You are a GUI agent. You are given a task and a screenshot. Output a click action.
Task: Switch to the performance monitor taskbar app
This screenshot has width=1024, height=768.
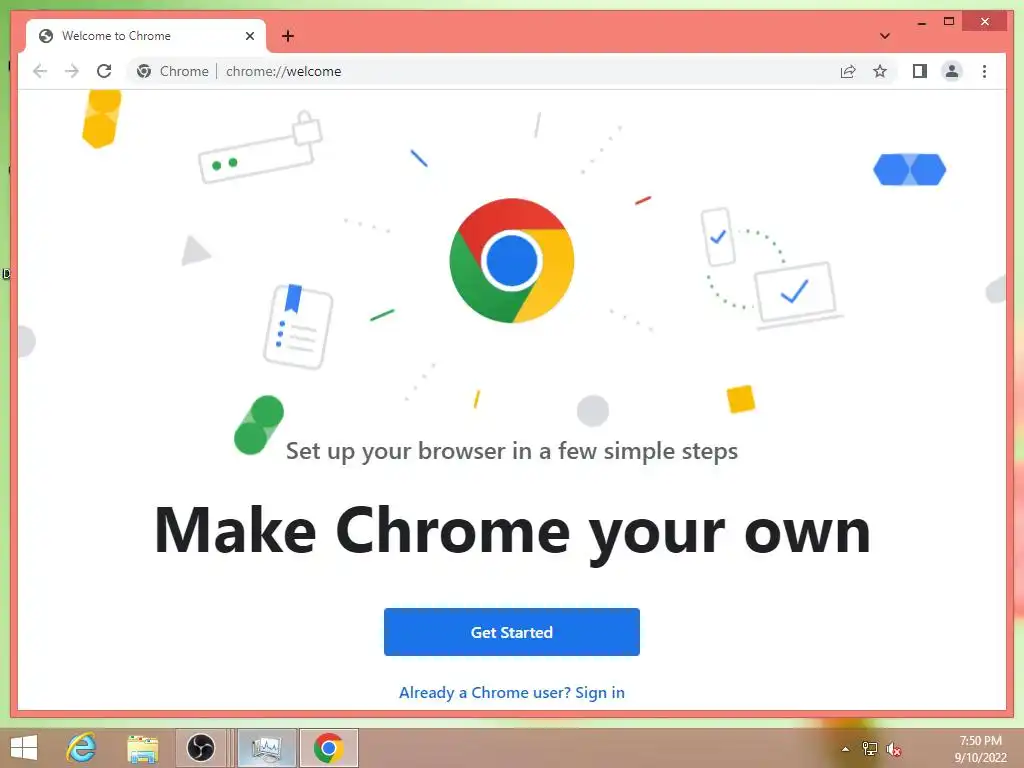coord(266,748)
